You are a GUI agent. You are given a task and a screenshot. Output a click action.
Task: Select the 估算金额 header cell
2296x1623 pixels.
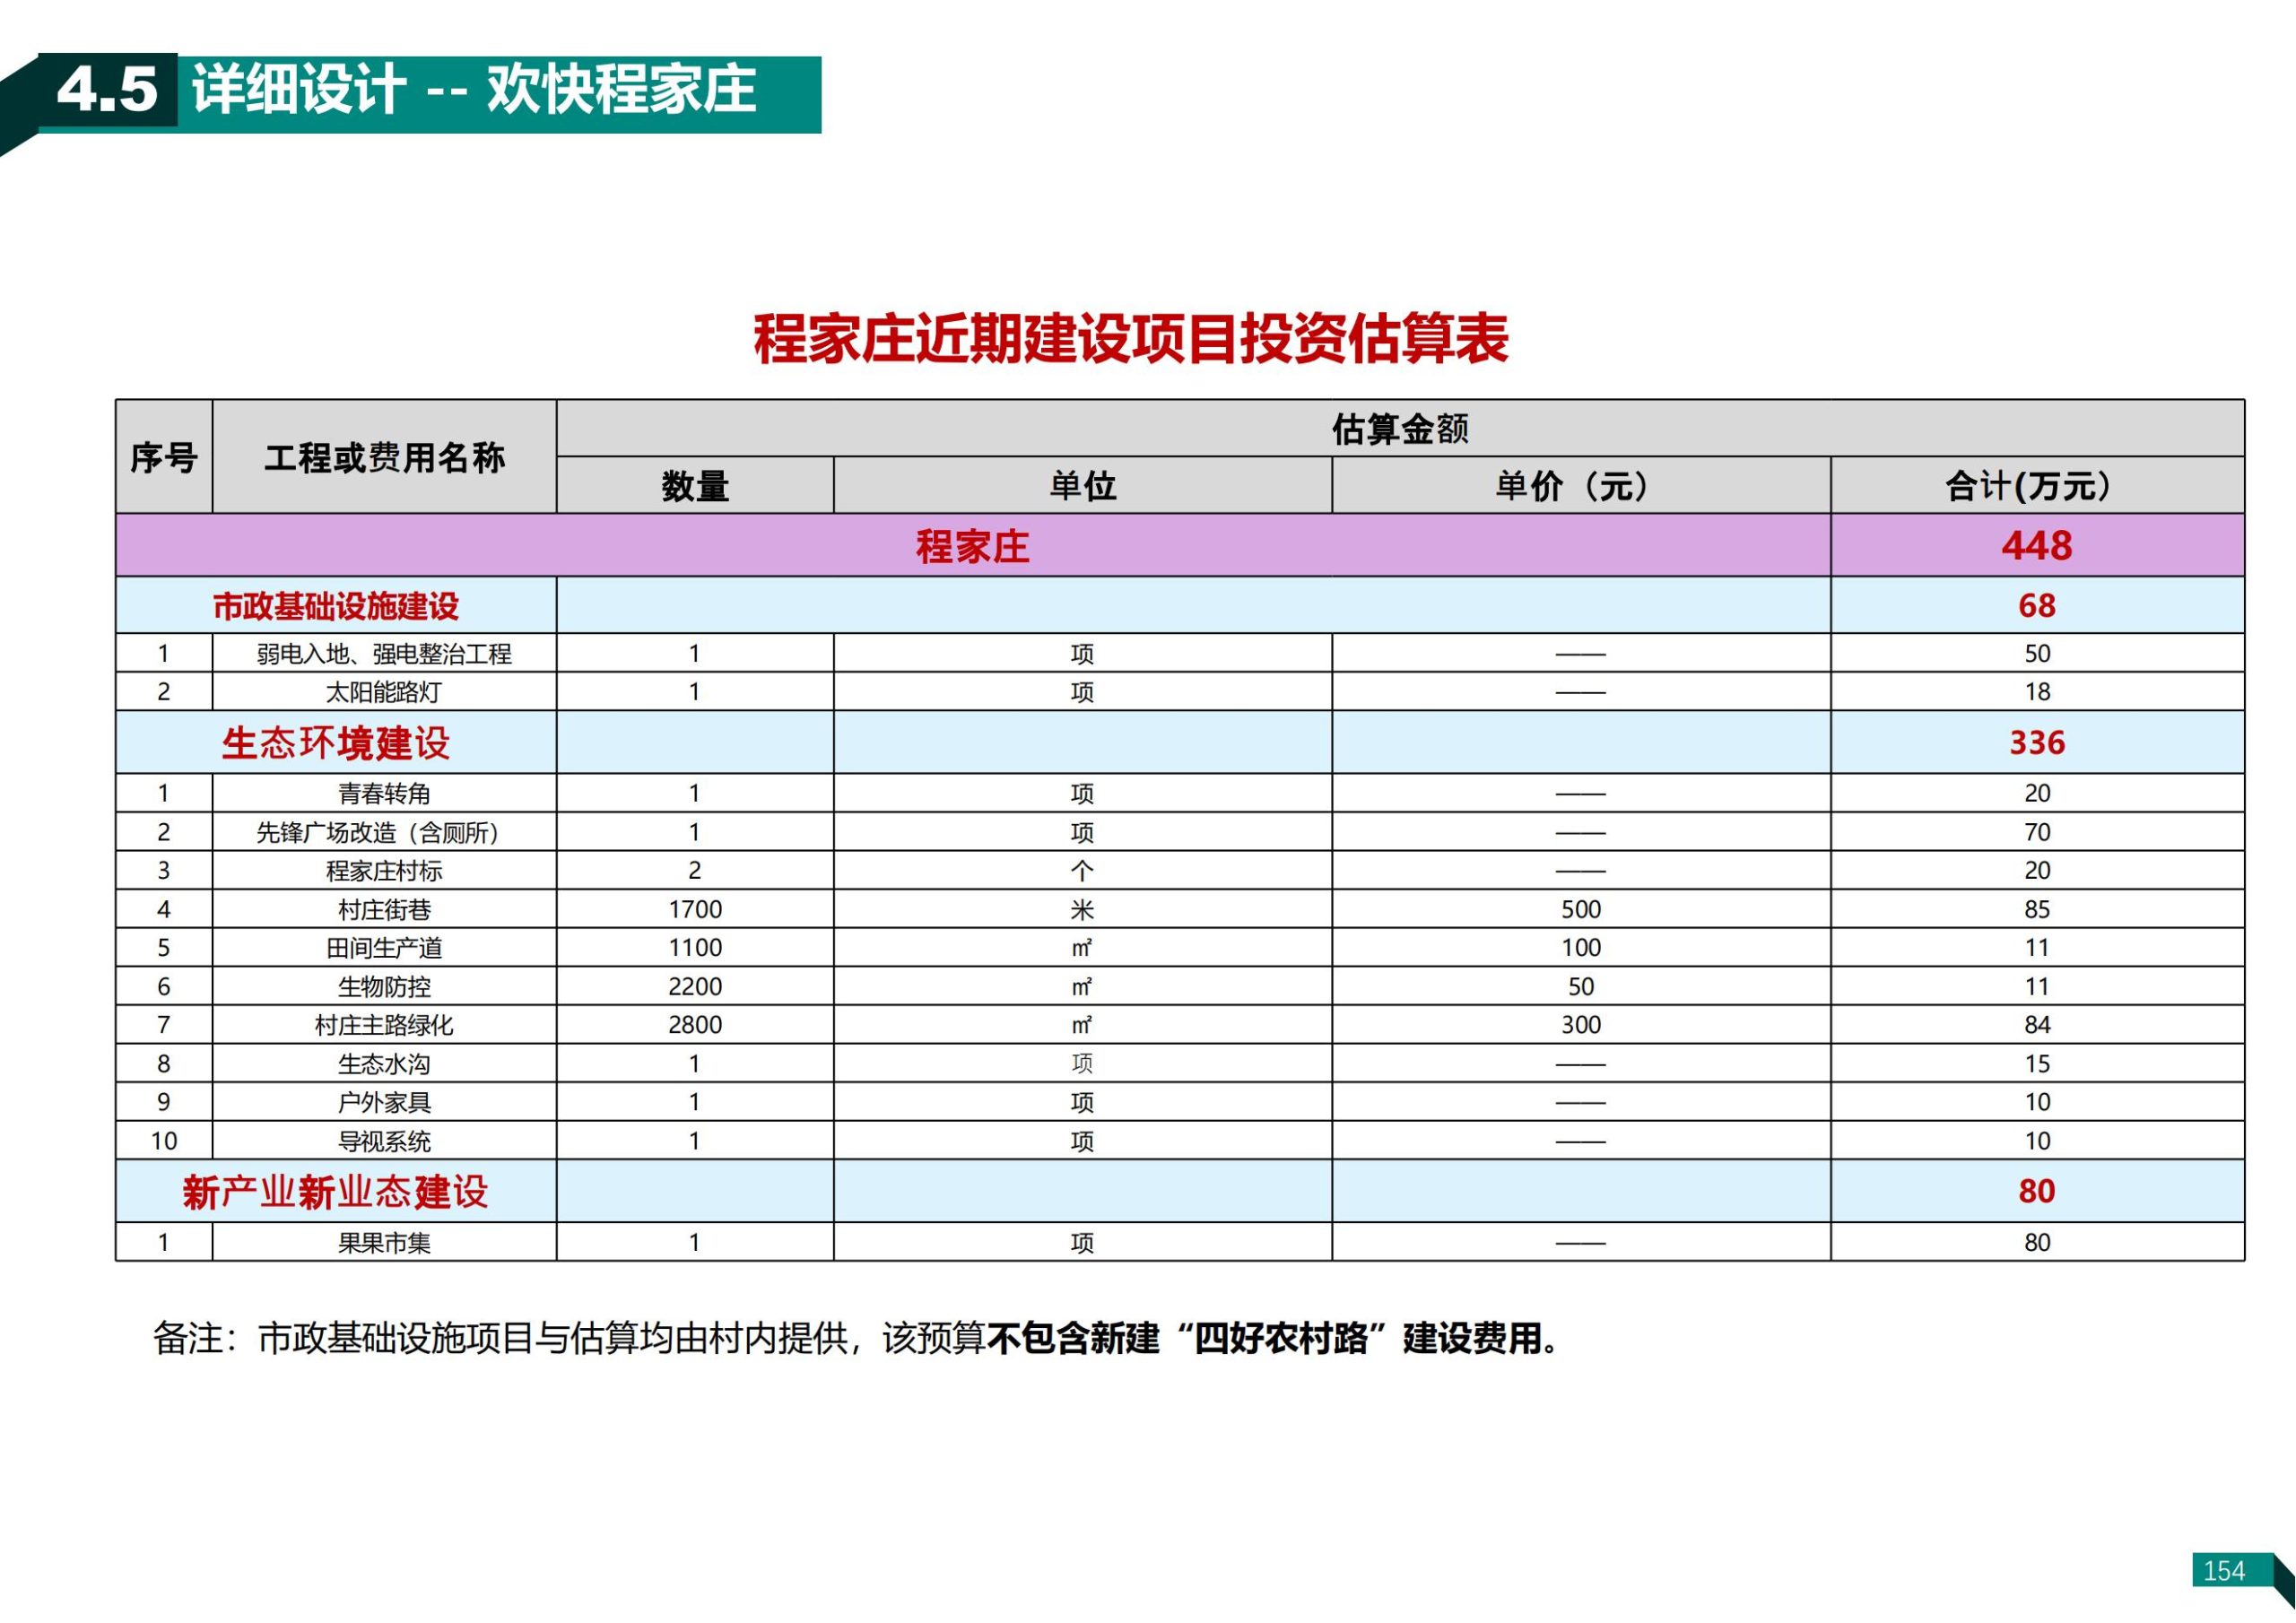[1400, 429]
